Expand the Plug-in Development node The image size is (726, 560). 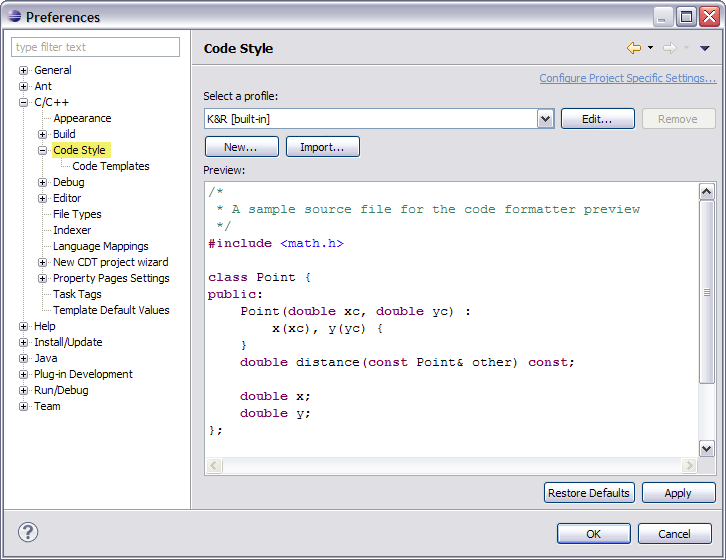coord(23,374)
